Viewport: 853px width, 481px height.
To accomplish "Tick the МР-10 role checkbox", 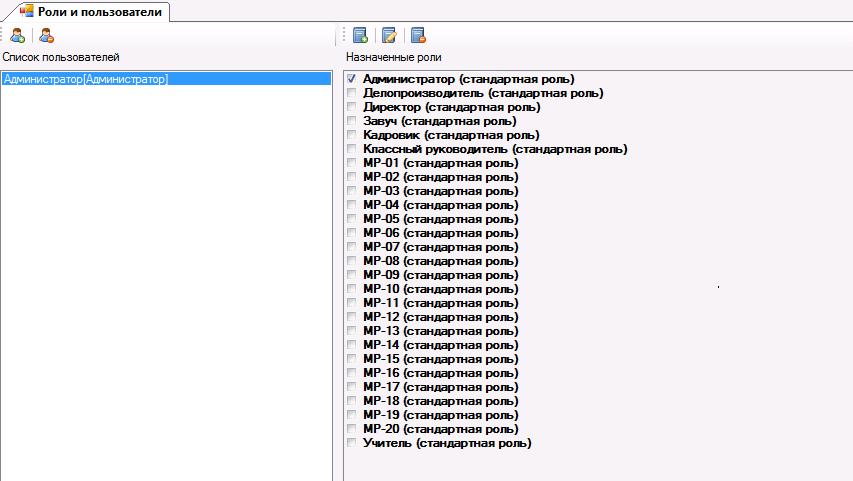I will (x=351, y=289).
